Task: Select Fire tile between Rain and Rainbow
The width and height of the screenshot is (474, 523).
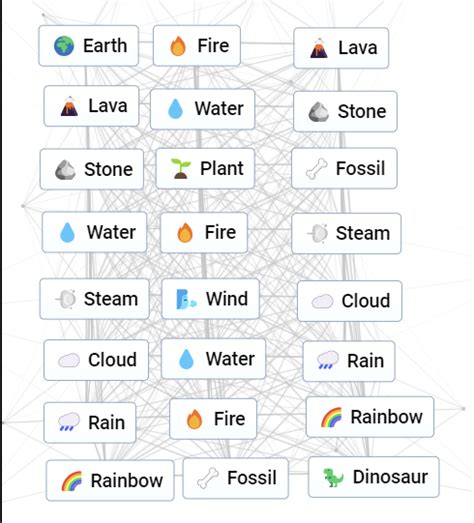Action: click(x=213, y=419)
